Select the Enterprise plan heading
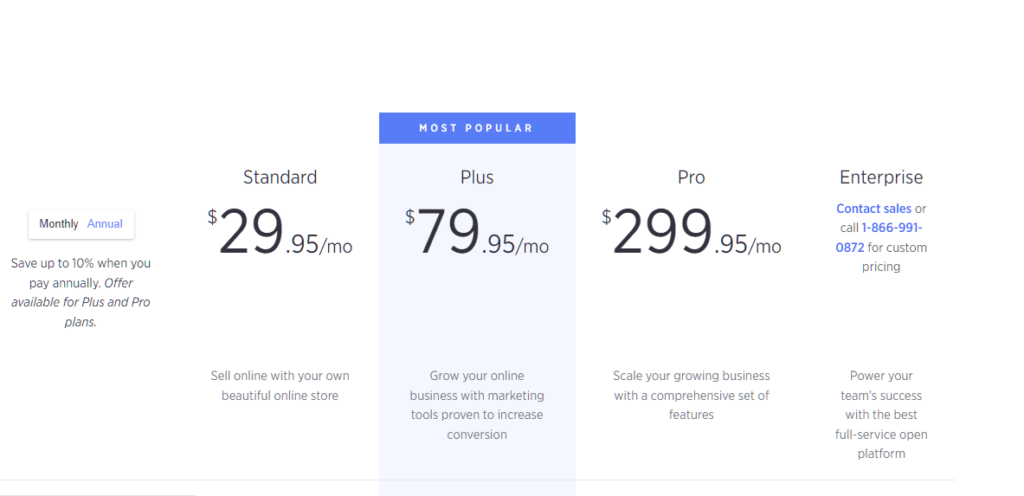Image resolution: width=1024 pixels, height=496 pixels. [881, 177]
